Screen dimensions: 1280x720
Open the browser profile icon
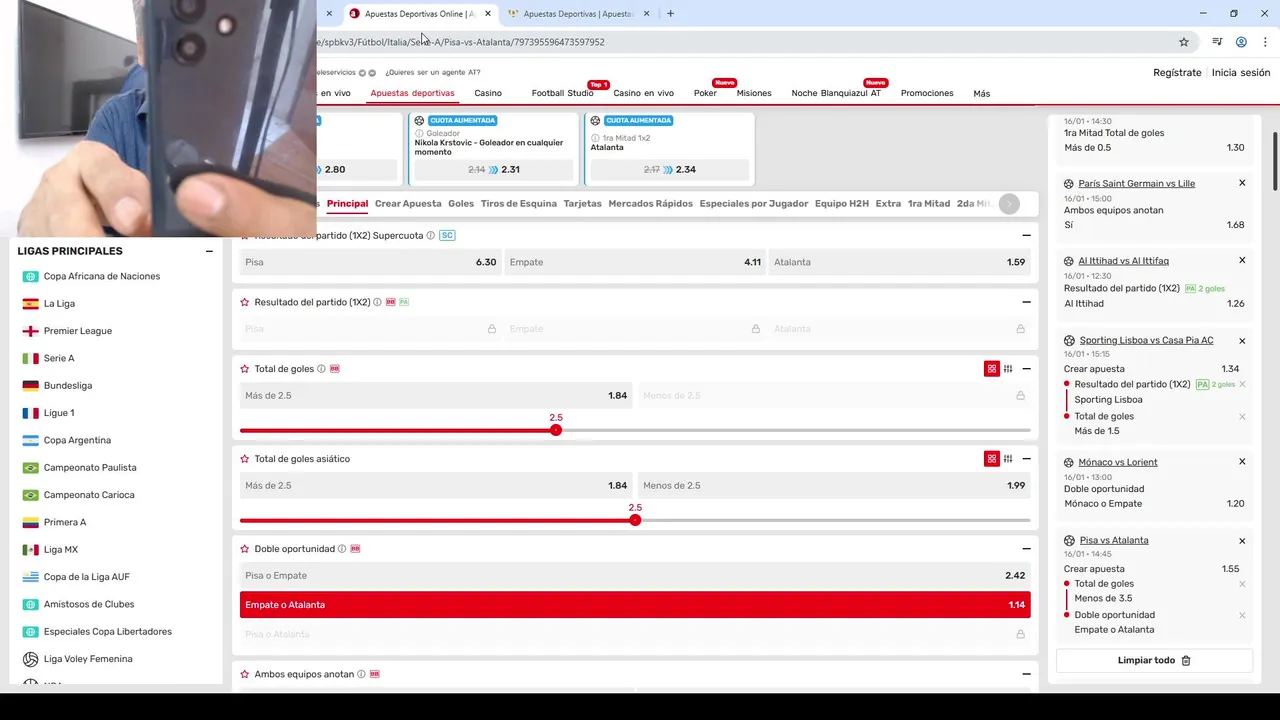point(1241,42)
